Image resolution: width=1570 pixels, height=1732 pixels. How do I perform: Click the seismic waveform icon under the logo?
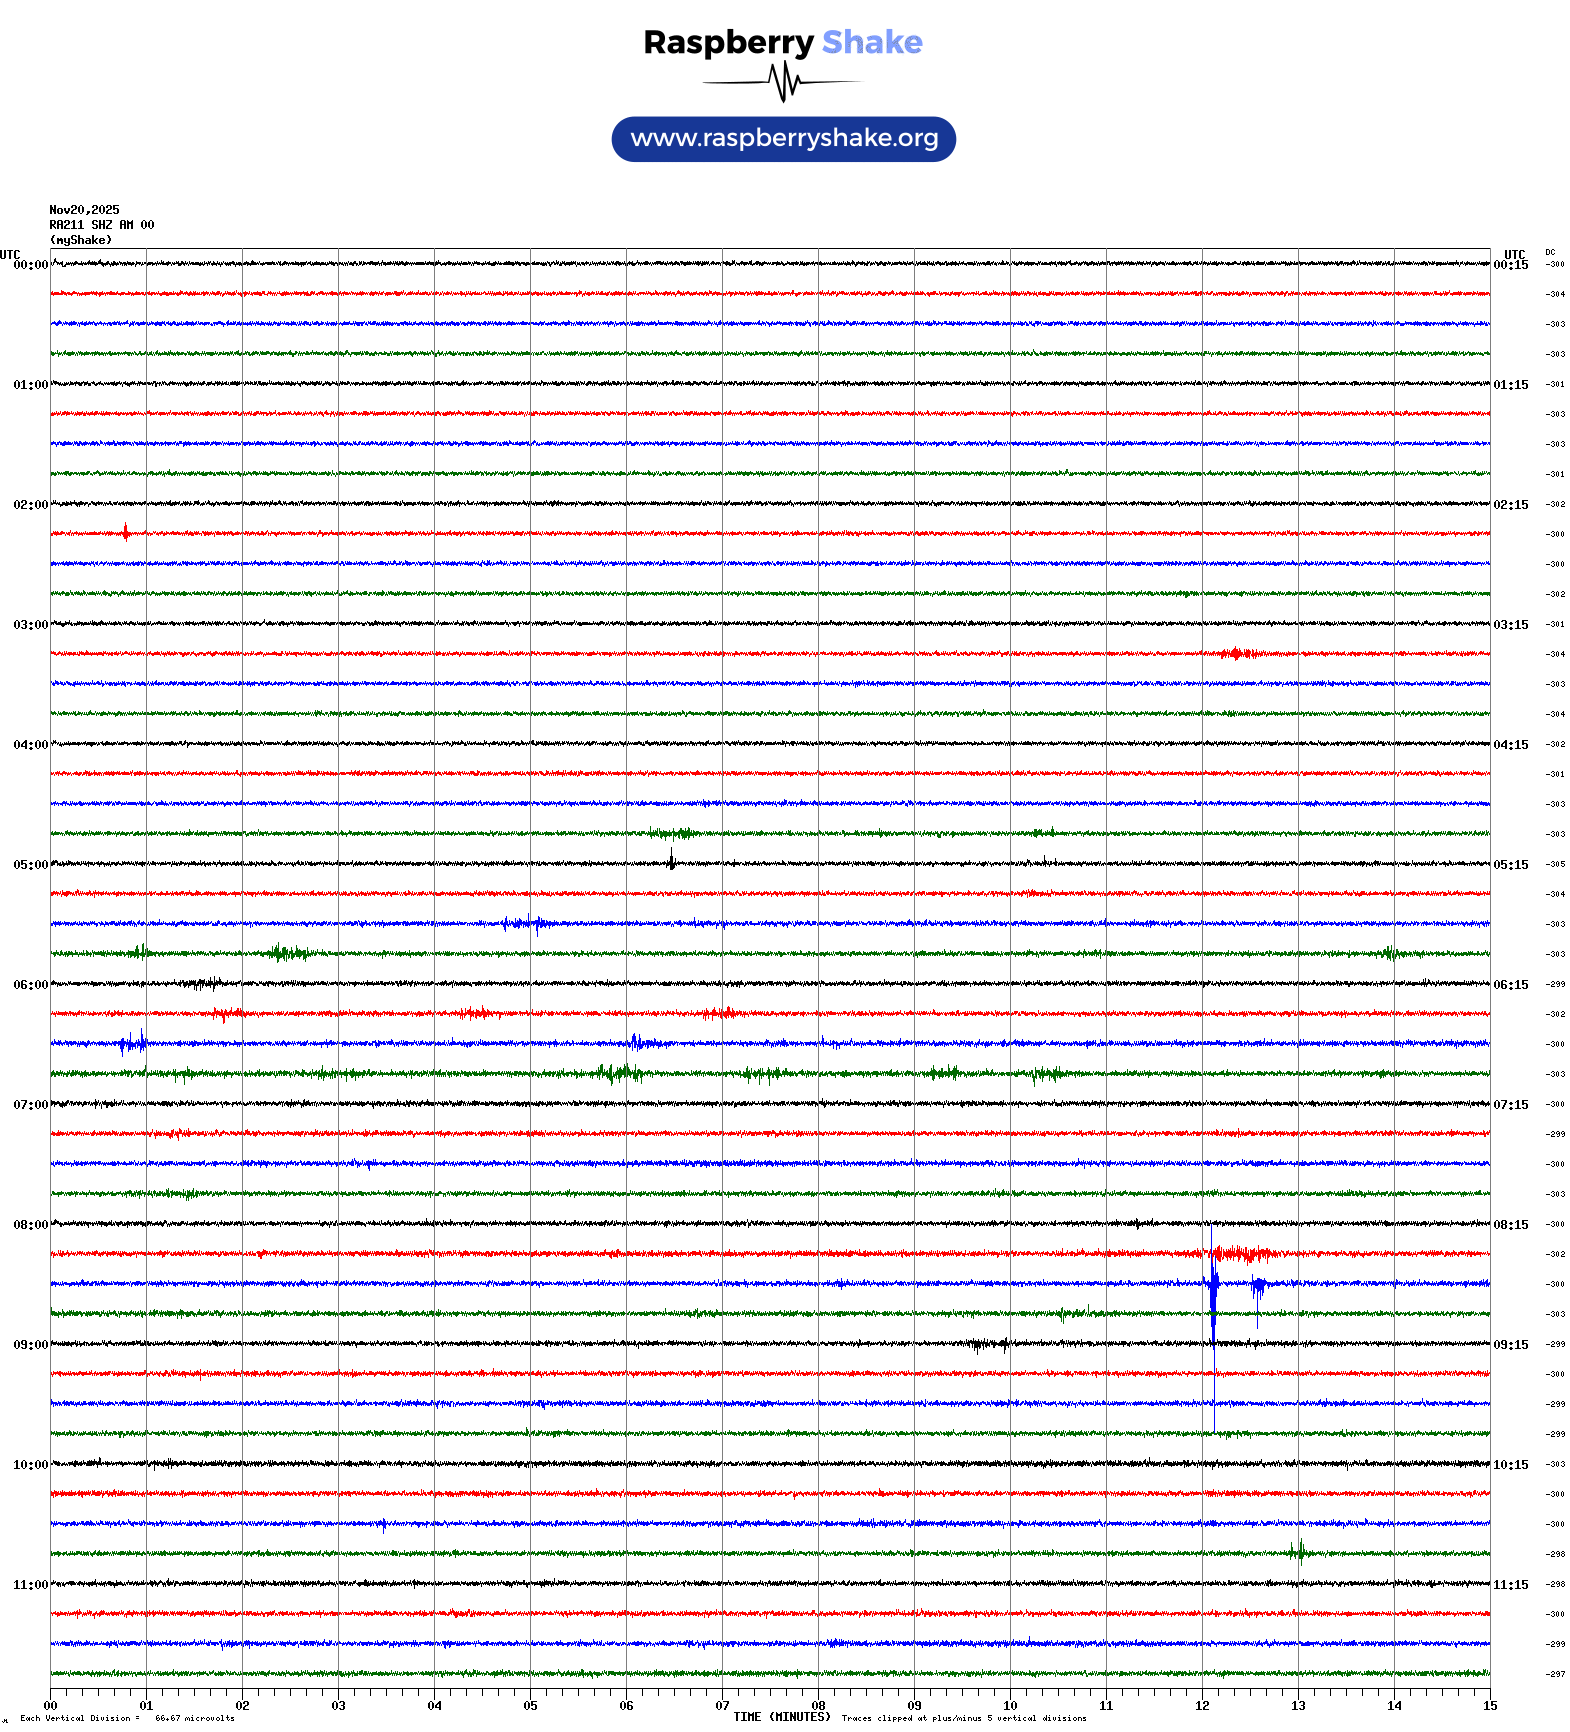[x=783, y=82]
